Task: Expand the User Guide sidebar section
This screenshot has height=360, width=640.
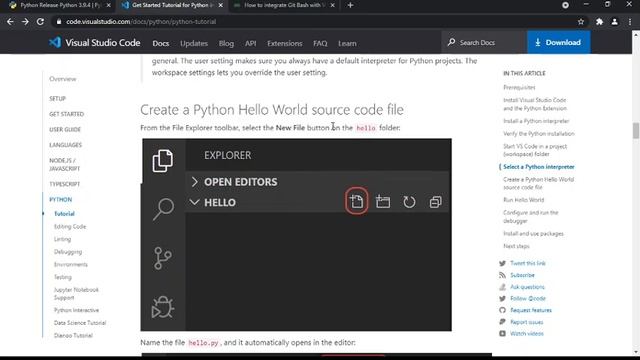Action: pyautogui.click(x=65, y=129)
